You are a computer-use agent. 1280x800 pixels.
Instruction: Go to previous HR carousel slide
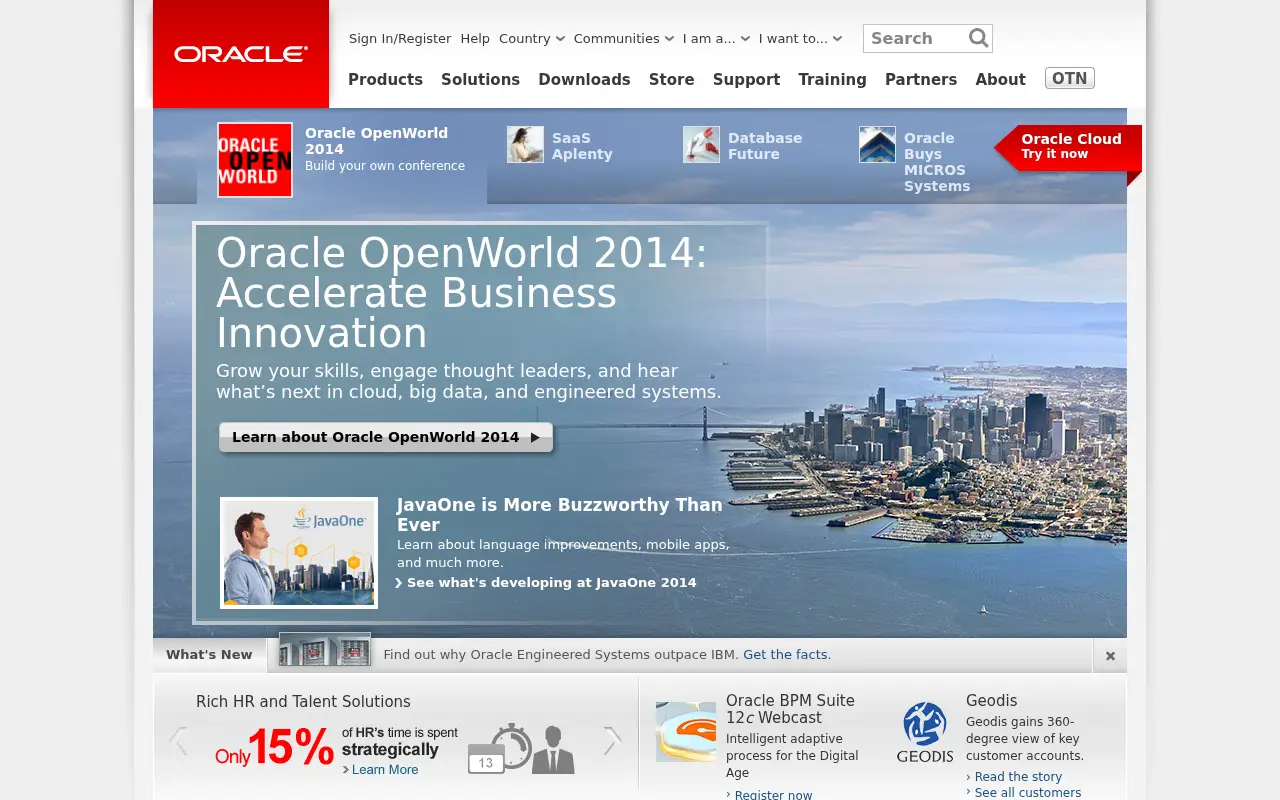coord(178,741)
